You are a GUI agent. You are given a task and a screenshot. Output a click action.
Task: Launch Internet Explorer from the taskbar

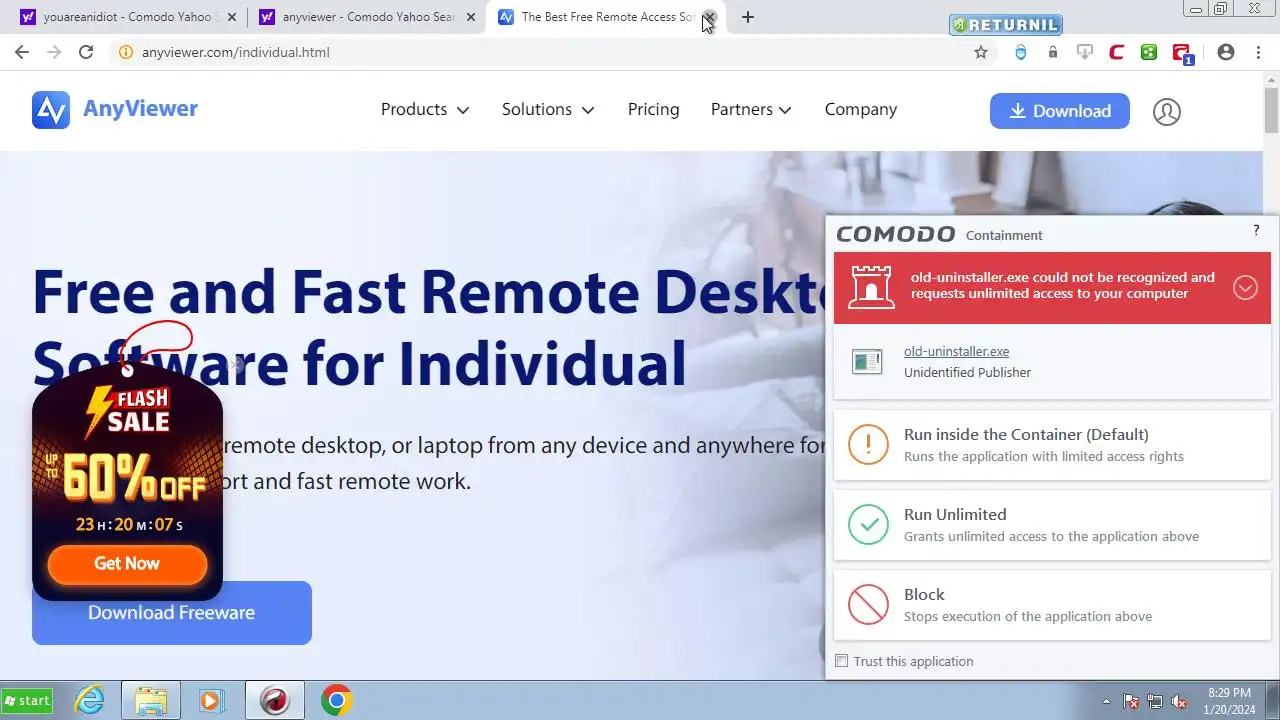point(90,701)
